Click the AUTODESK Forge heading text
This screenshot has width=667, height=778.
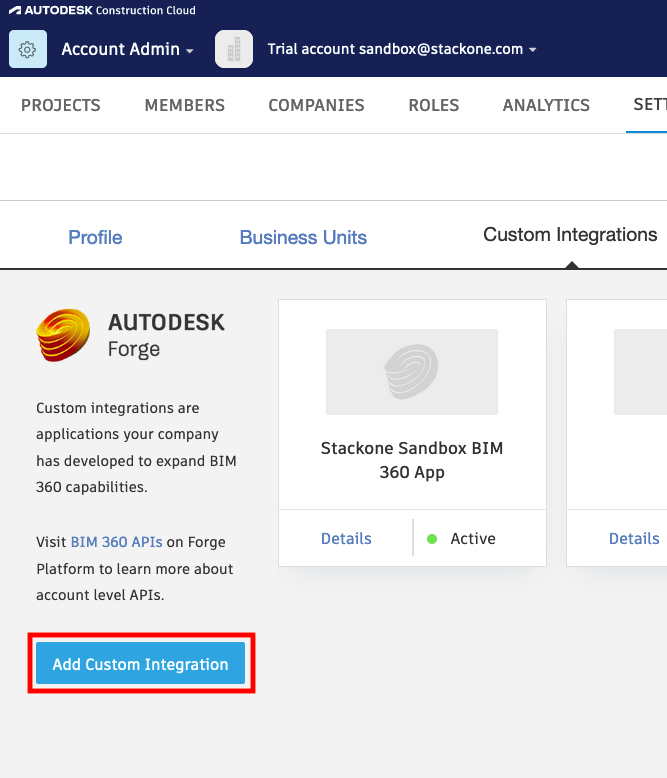166,335
